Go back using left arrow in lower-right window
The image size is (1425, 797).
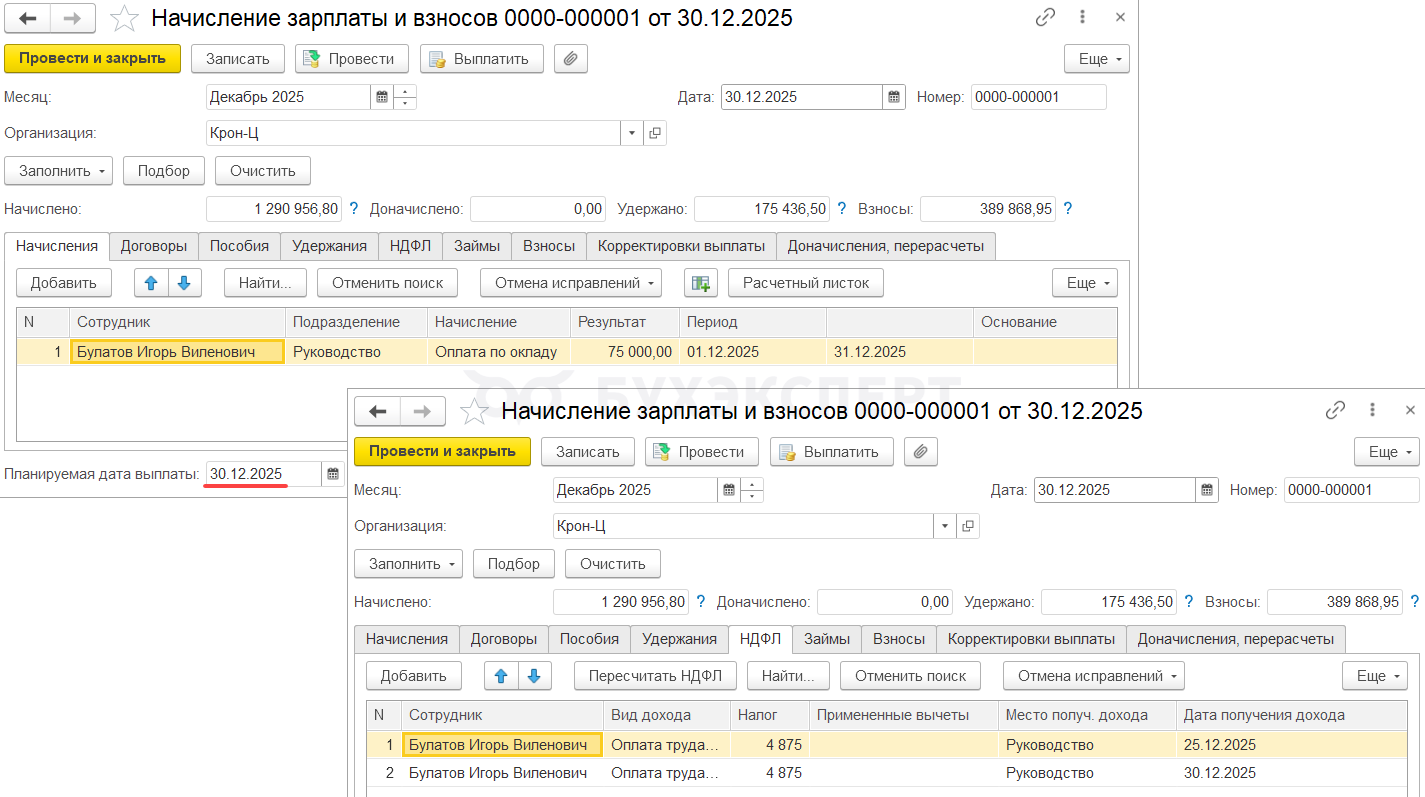pos(377,411)
